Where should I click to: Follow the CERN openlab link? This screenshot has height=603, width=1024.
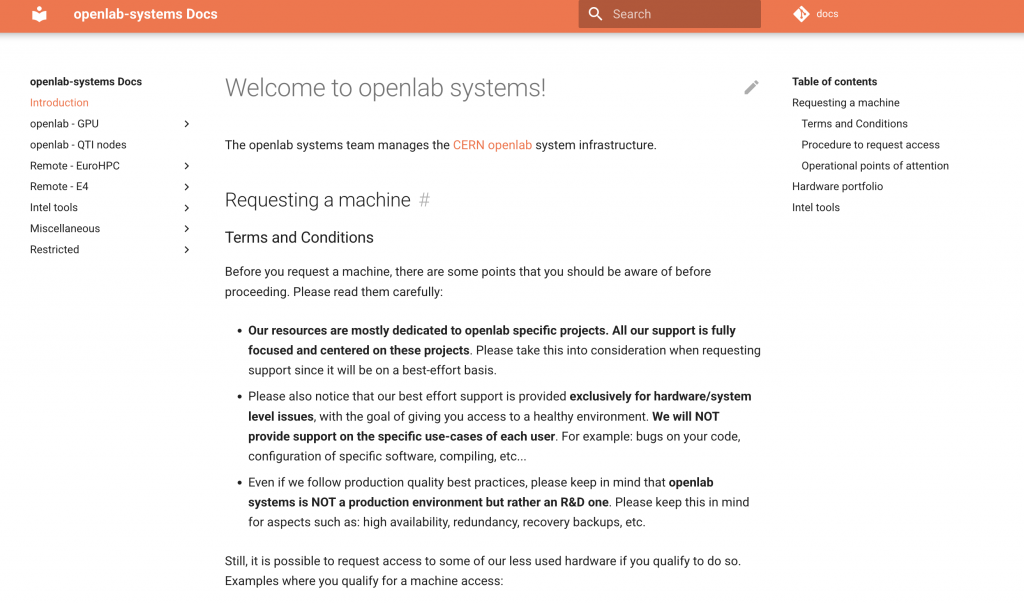click(x=492, y=145)
